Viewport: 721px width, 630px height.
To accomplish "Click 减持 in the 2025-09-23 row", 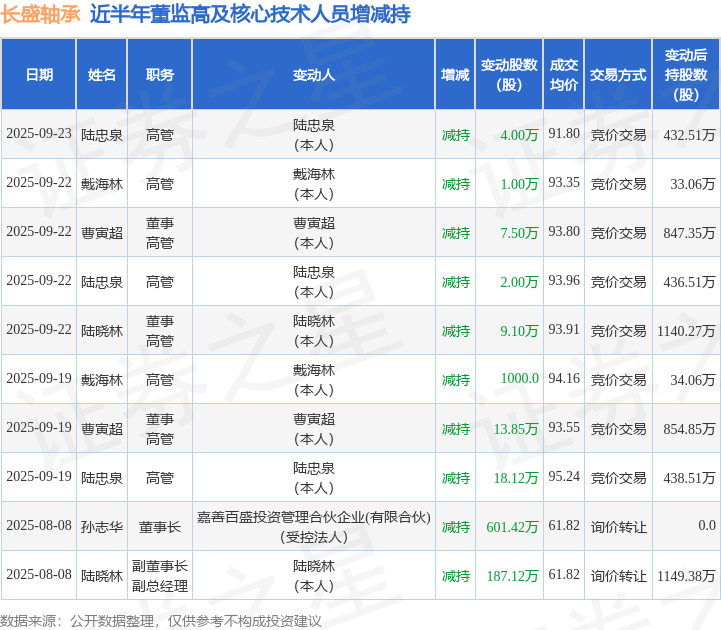I will point(456,135).
